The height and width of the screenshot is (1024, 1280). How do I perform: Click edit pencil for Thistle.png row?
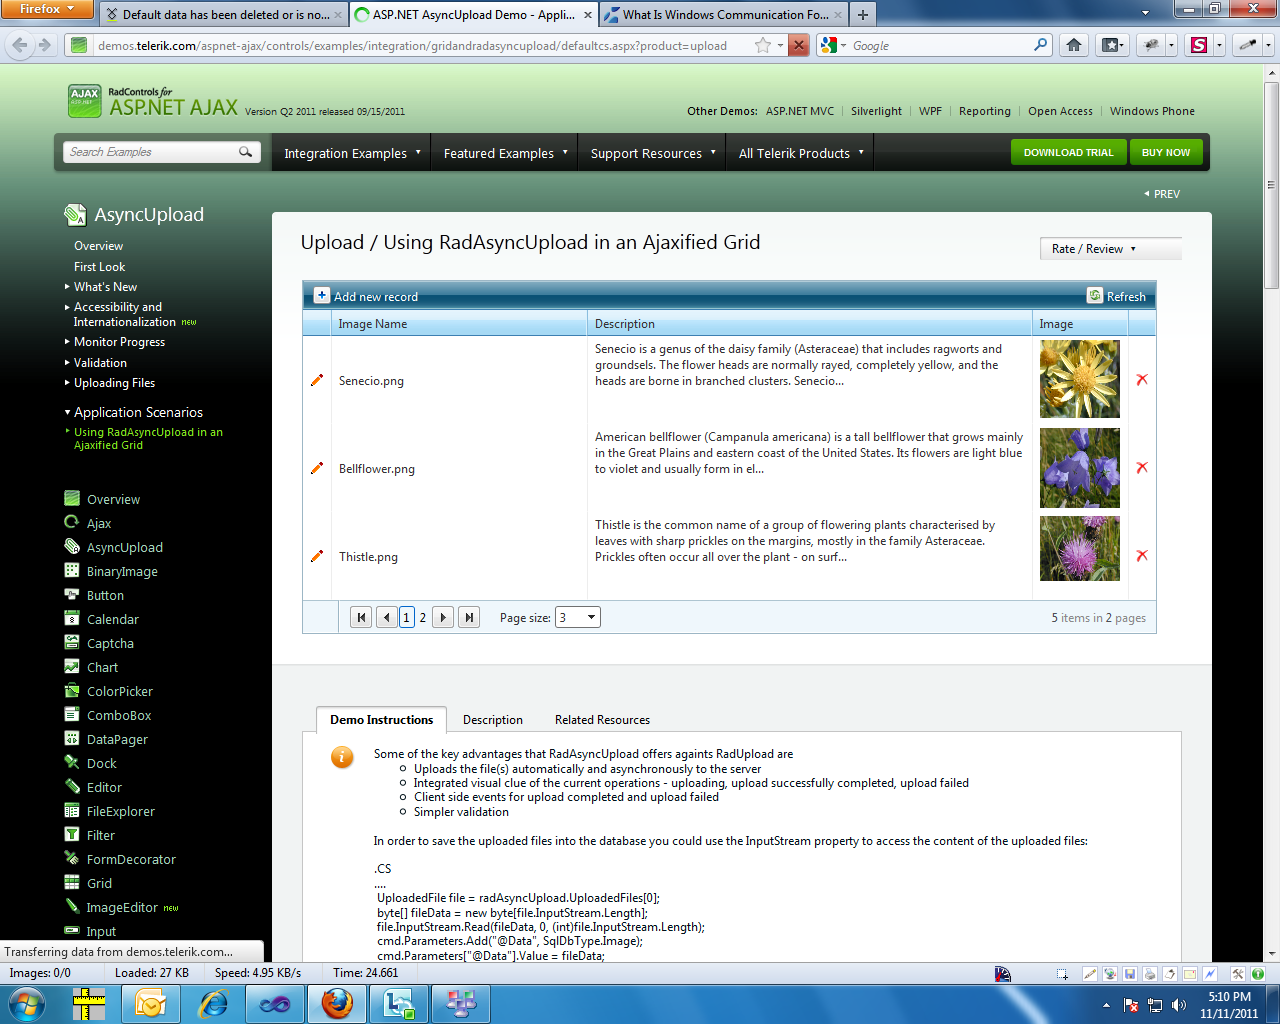(x=317, y=556)
